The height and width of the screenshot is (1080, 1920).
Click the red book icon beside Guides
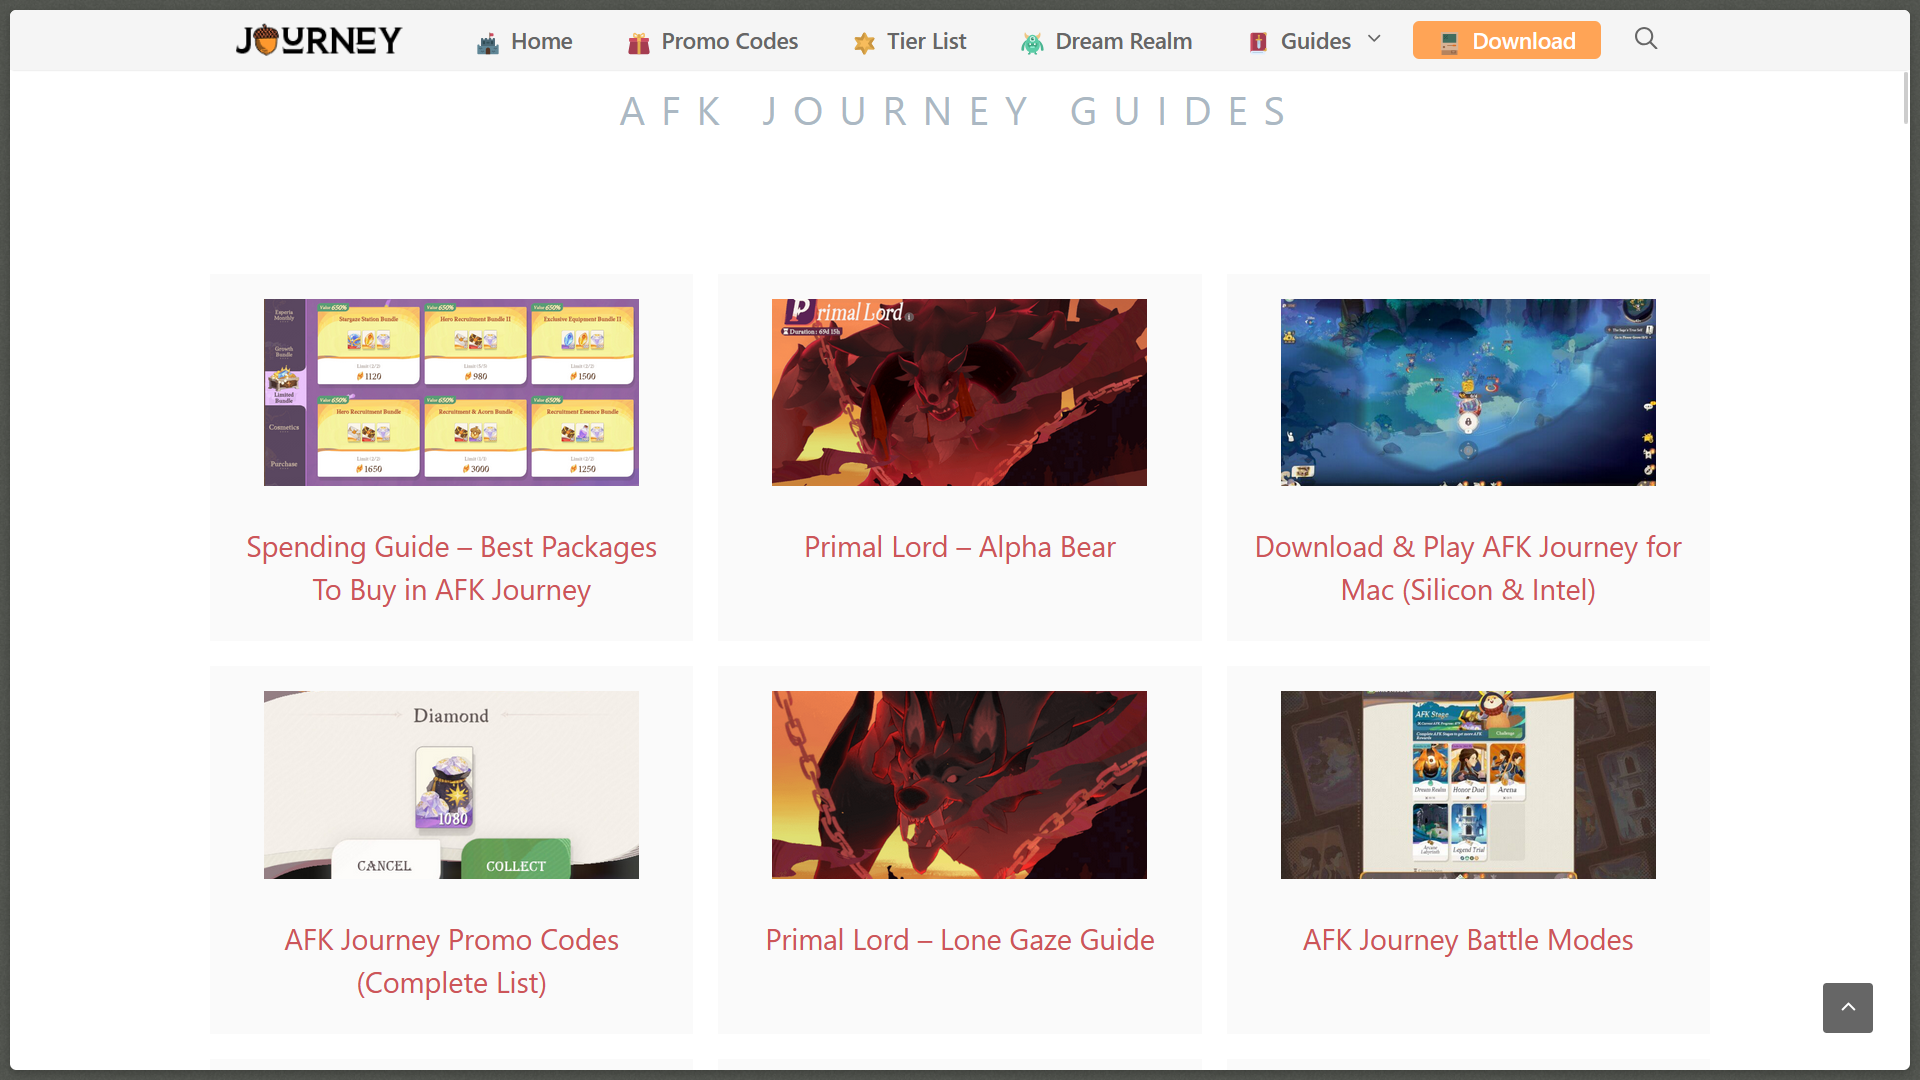point(1258,42)
